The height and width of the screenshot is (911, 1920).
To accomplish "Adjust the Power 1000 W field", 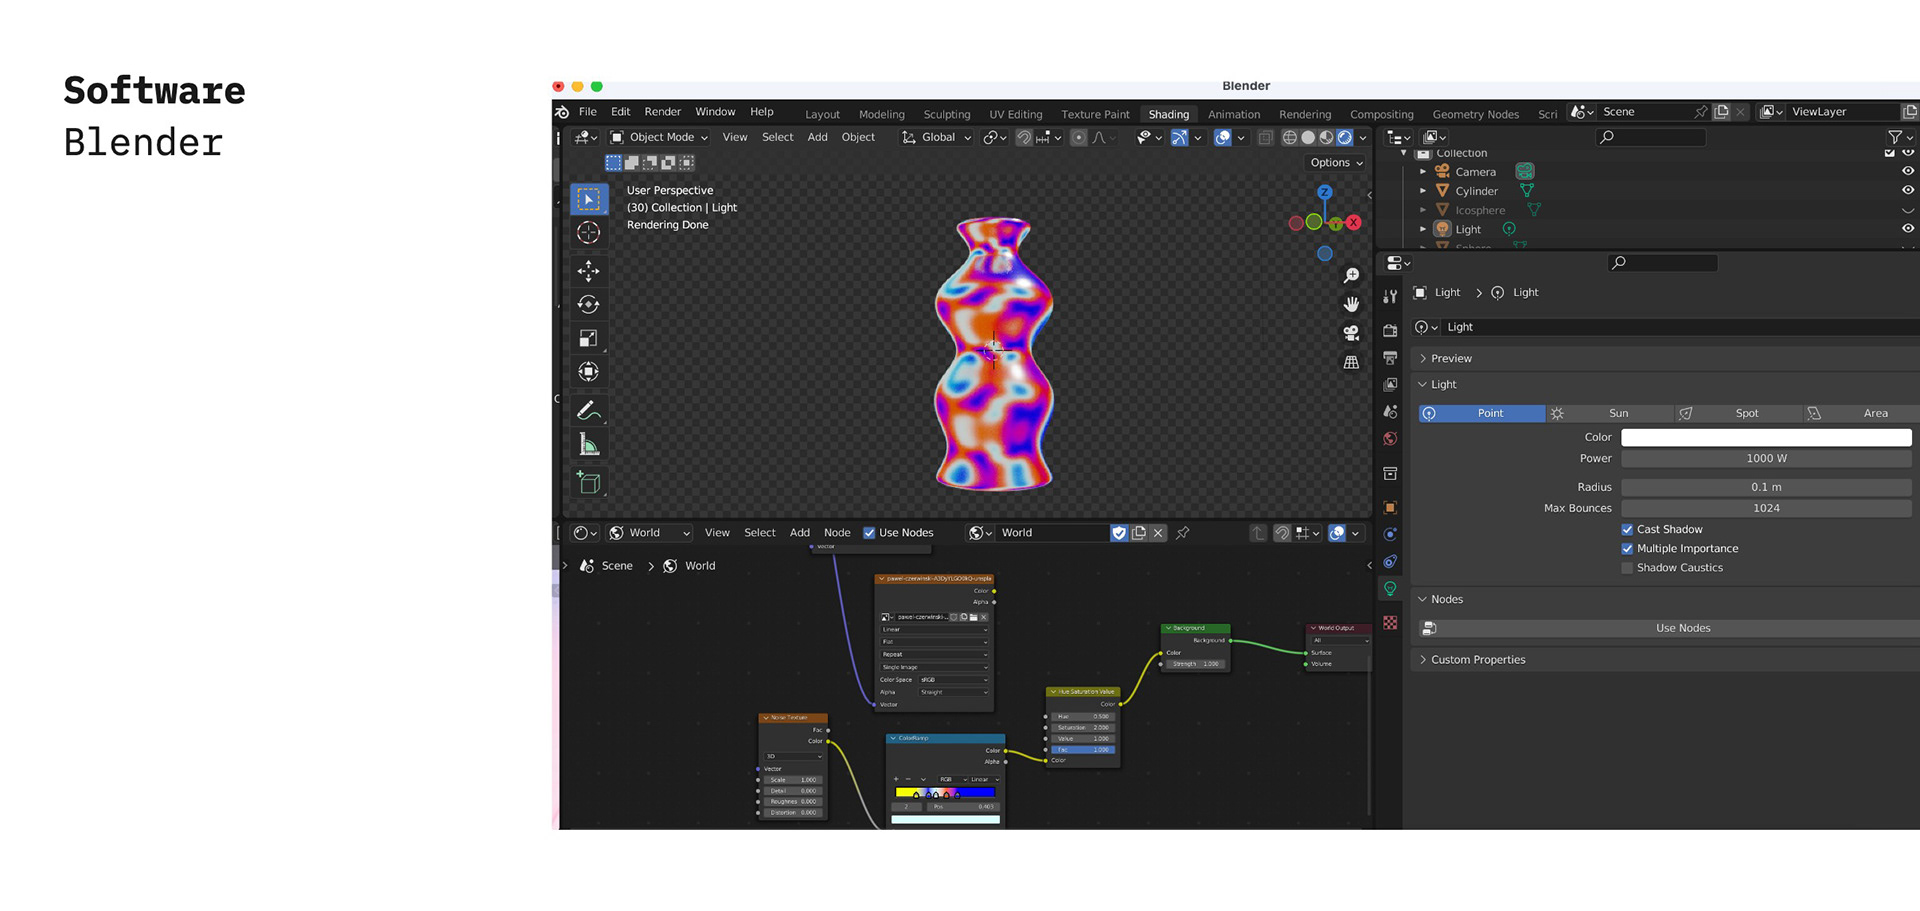I will pos(1766,458).
